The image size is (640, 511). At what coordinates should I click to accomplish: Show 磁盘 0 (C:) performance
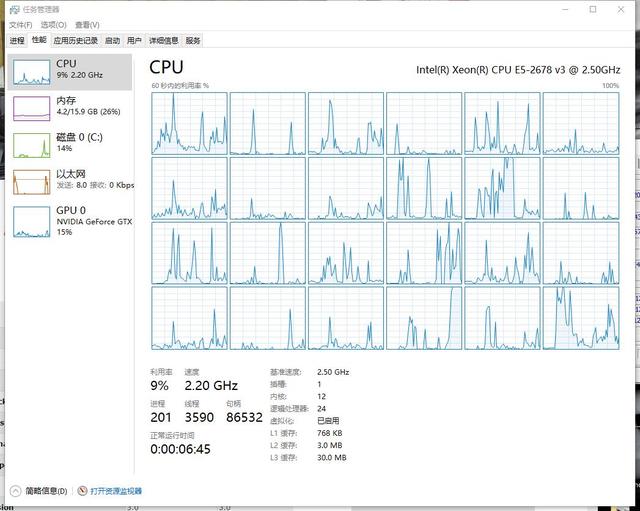coord(70,145)
